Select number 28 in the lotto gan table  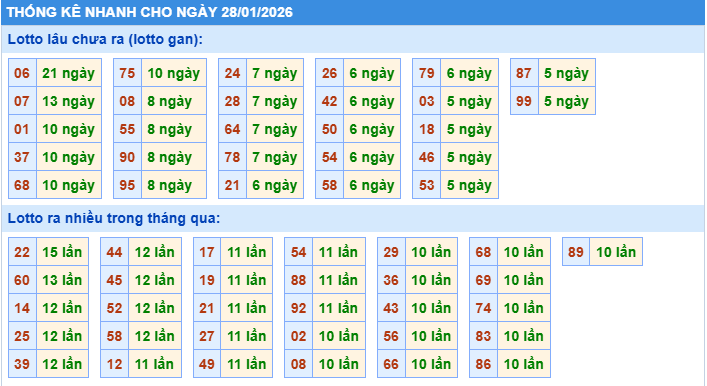point(232,101)
